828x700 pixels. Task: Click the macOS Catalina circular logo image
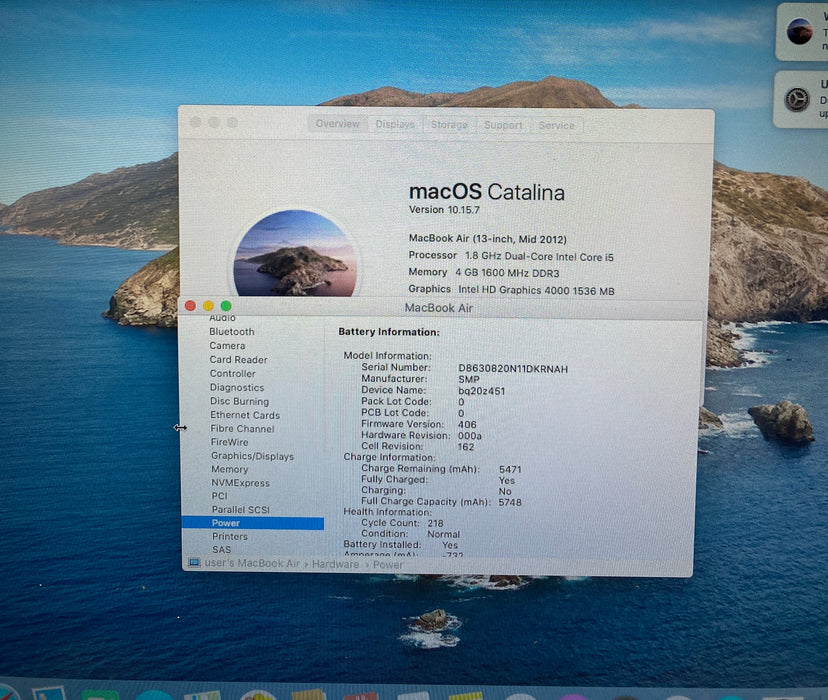click(x=295, y=253)
